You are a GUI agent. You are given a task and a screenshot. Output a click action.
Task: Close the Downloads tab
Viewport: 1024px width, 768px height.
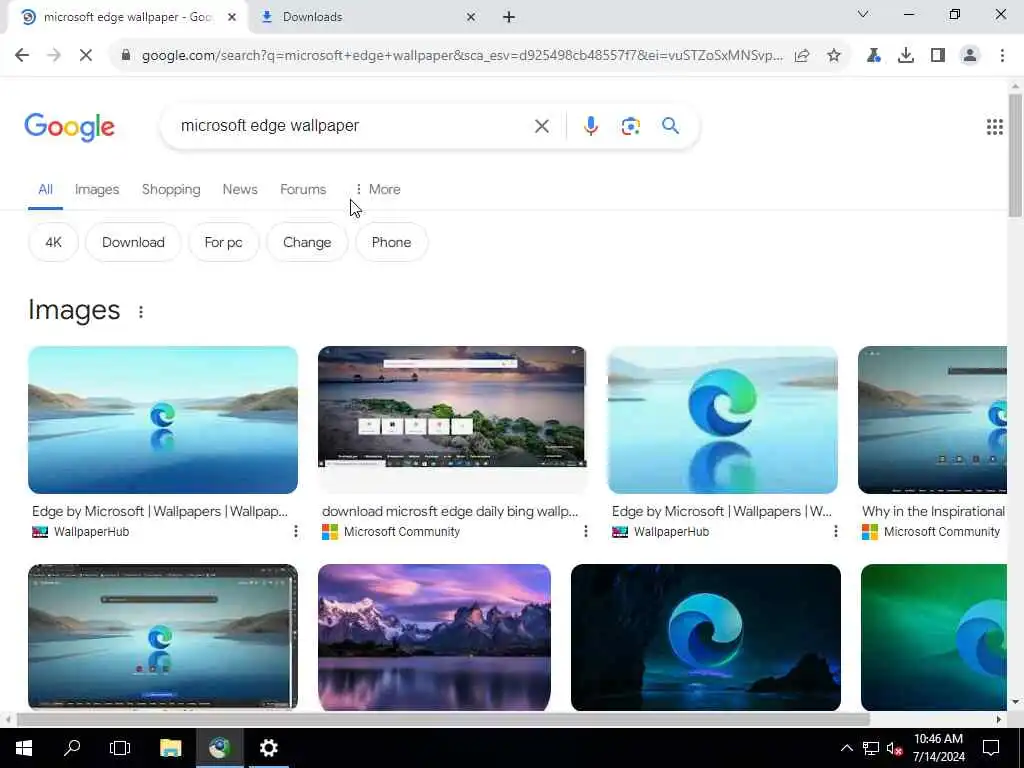coord(471,17)
